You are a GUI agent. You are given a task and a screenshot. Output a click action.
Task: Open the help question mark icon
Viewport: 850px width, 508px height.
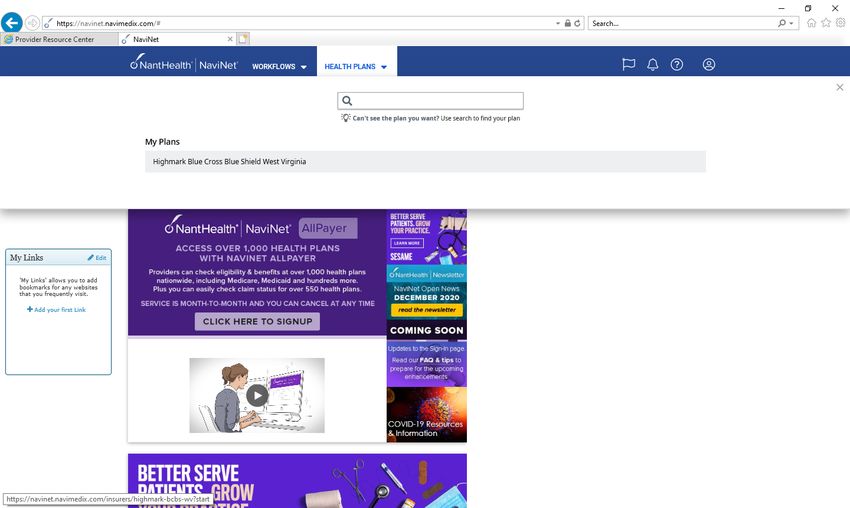(677, 65)
